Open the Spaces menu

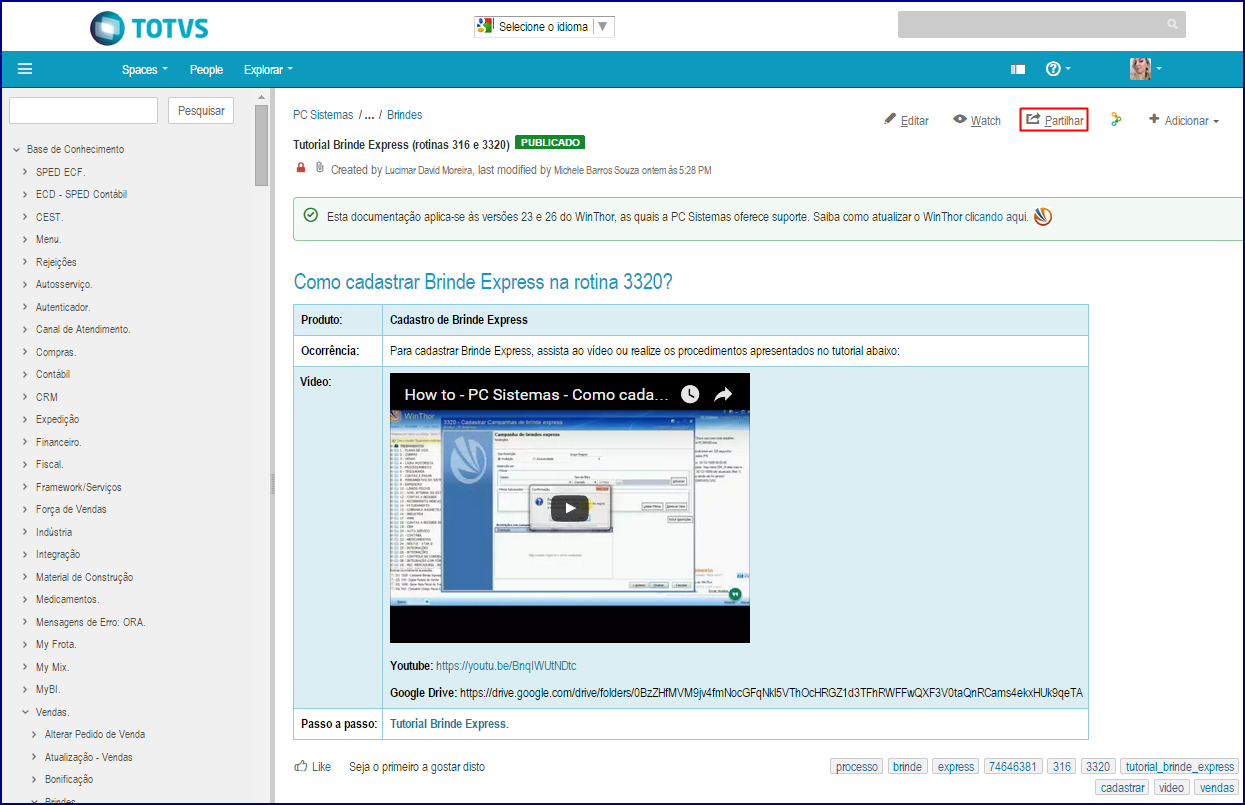[x=145, y=69]
